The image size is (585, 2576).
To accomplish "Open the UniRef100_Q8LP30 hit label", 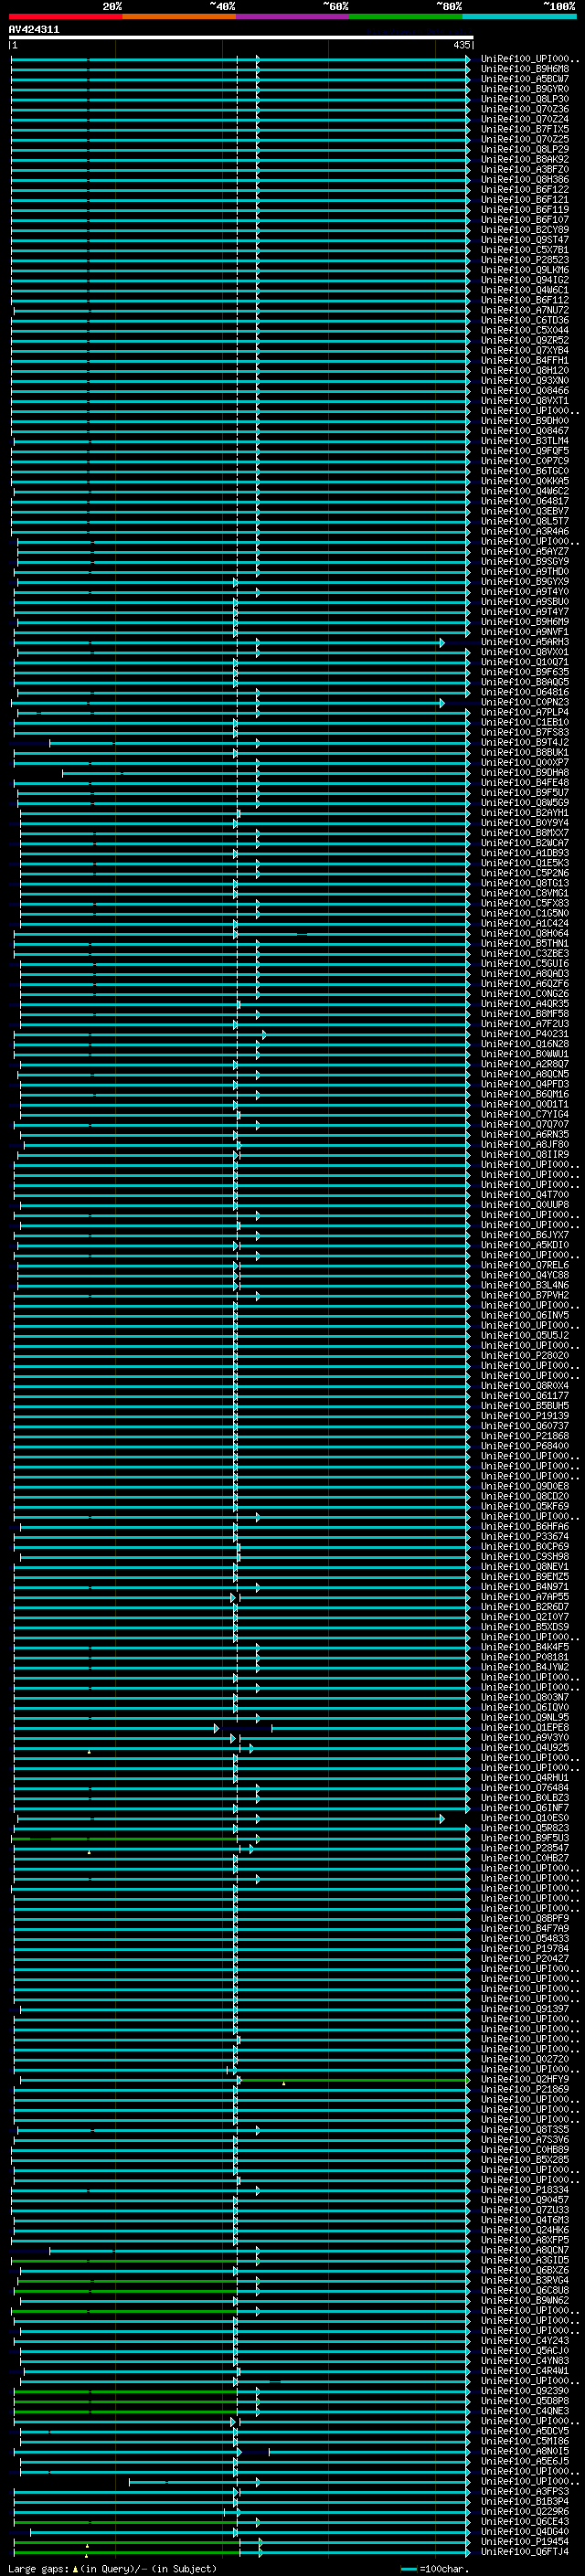I will [x=525, y=99].
